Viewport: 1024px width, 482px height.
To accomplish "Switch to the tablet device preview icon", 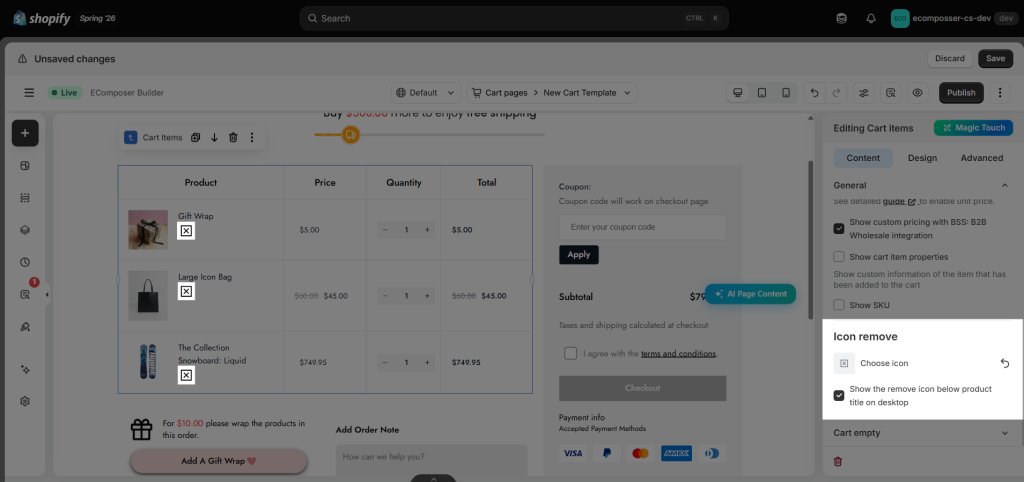I will coord(761,93).
